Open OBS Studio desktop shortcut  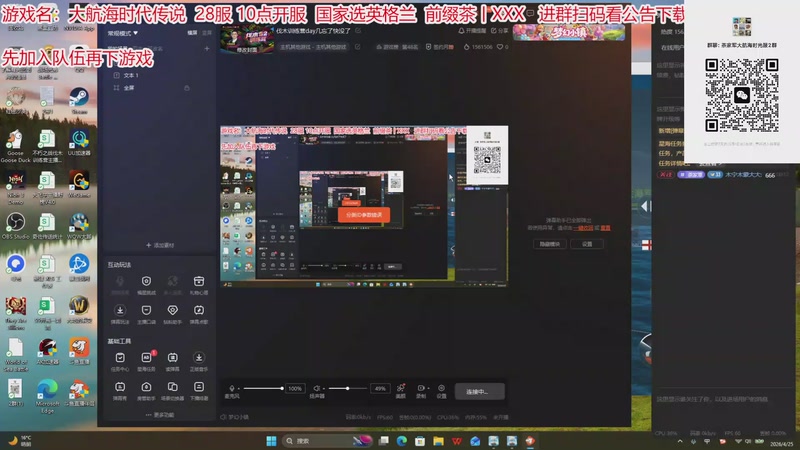(x=15, y=226)
